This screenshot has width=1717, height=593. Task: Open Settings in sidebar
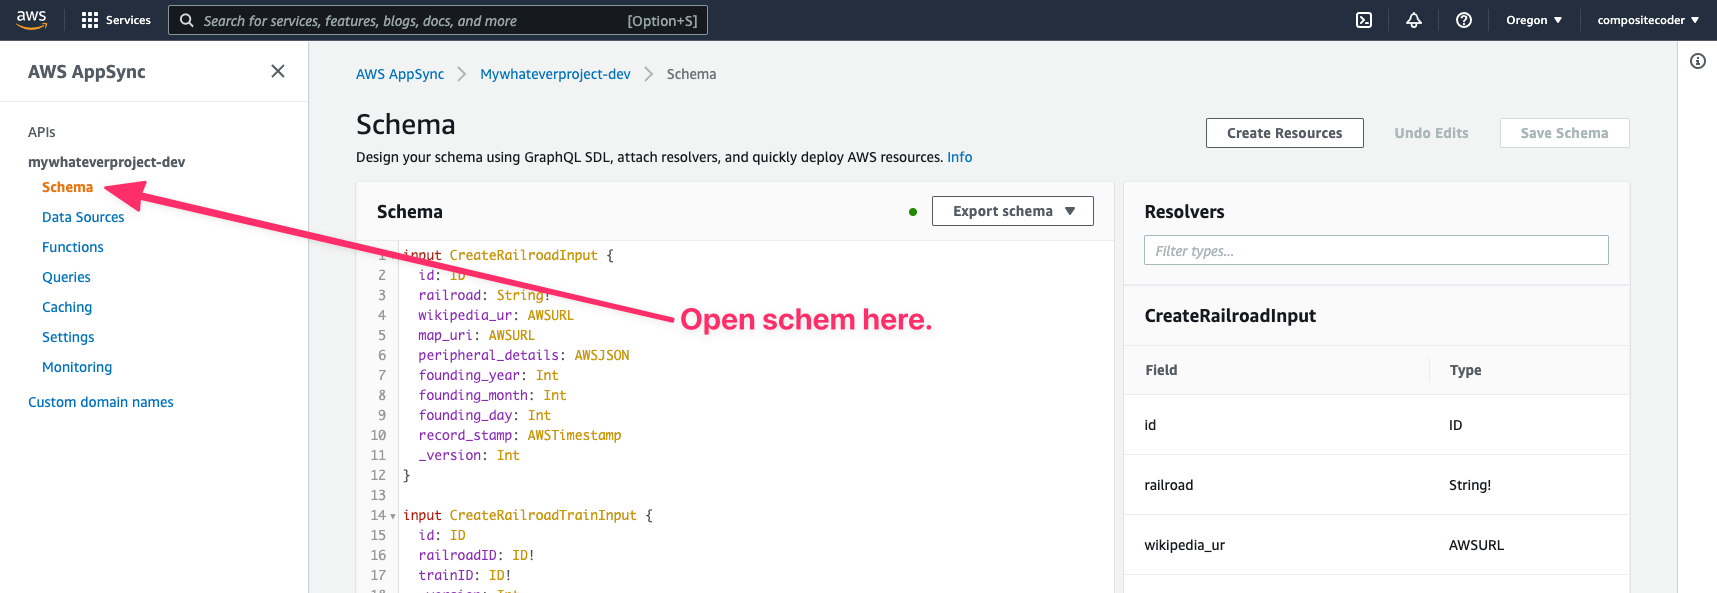[68, 337]
